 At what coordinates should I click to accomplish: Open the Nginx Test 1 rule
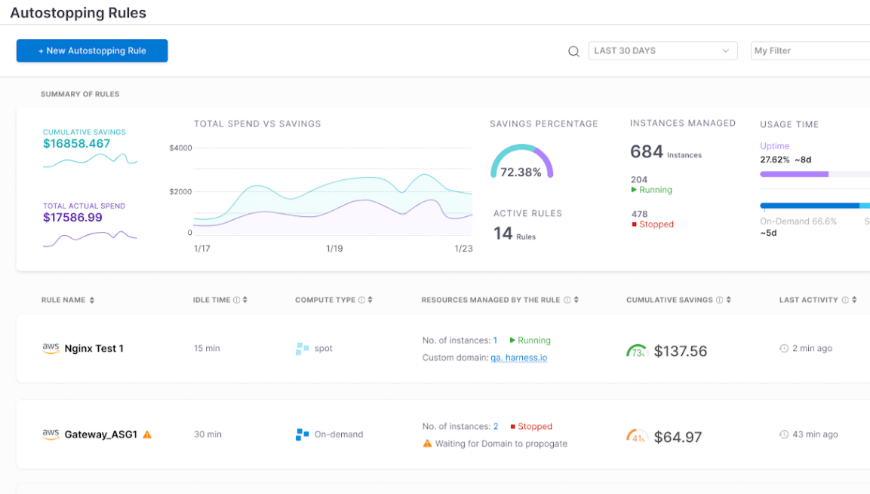pyautogui.click(x=94, y=349)
